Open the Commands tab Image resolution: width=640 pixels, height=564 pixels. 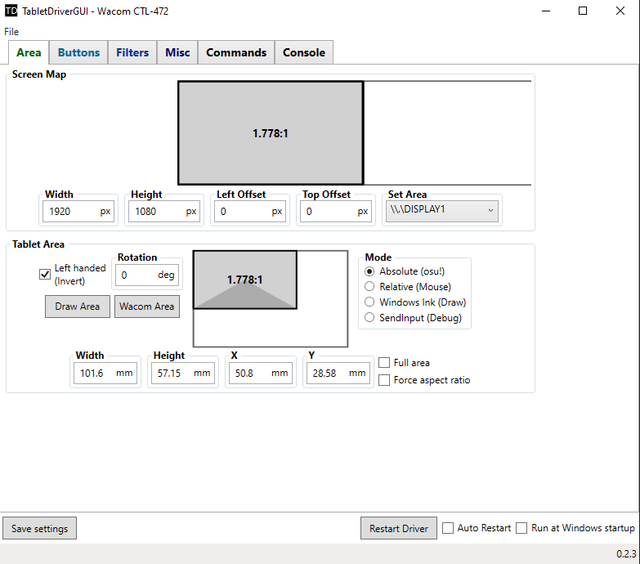click(x=236, y=53)
